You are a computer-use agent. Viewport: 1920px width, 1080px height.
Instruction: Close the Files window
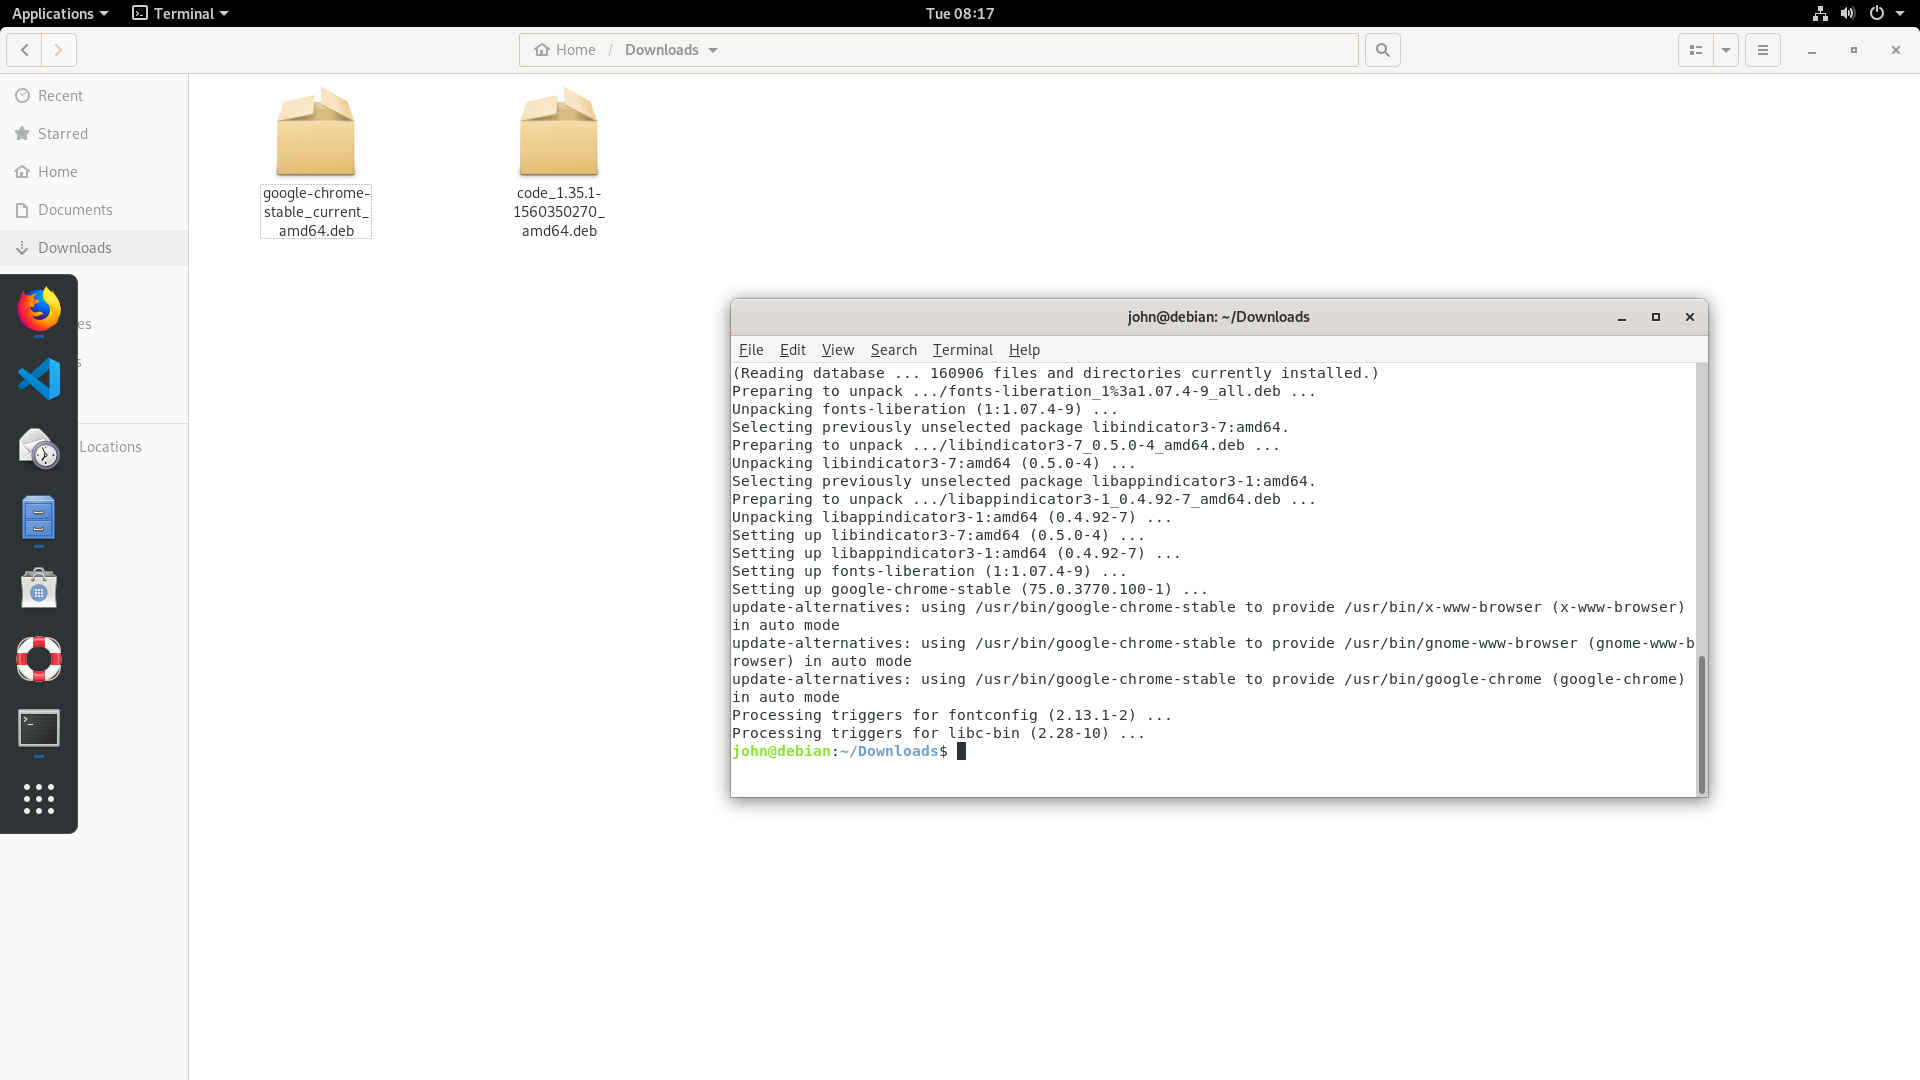[1896, 50]
